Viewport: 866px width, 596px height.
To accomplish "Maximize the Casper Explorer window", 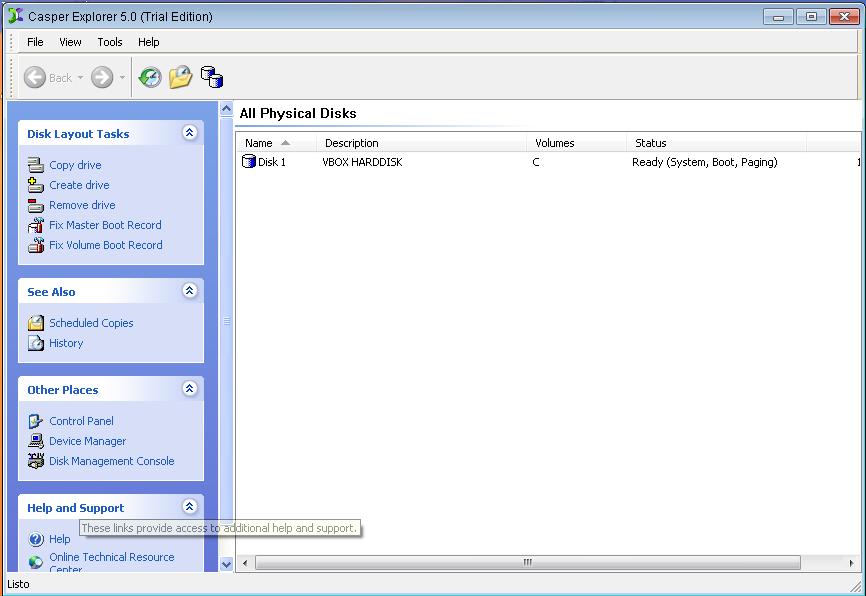I will (x=811, y=17).
